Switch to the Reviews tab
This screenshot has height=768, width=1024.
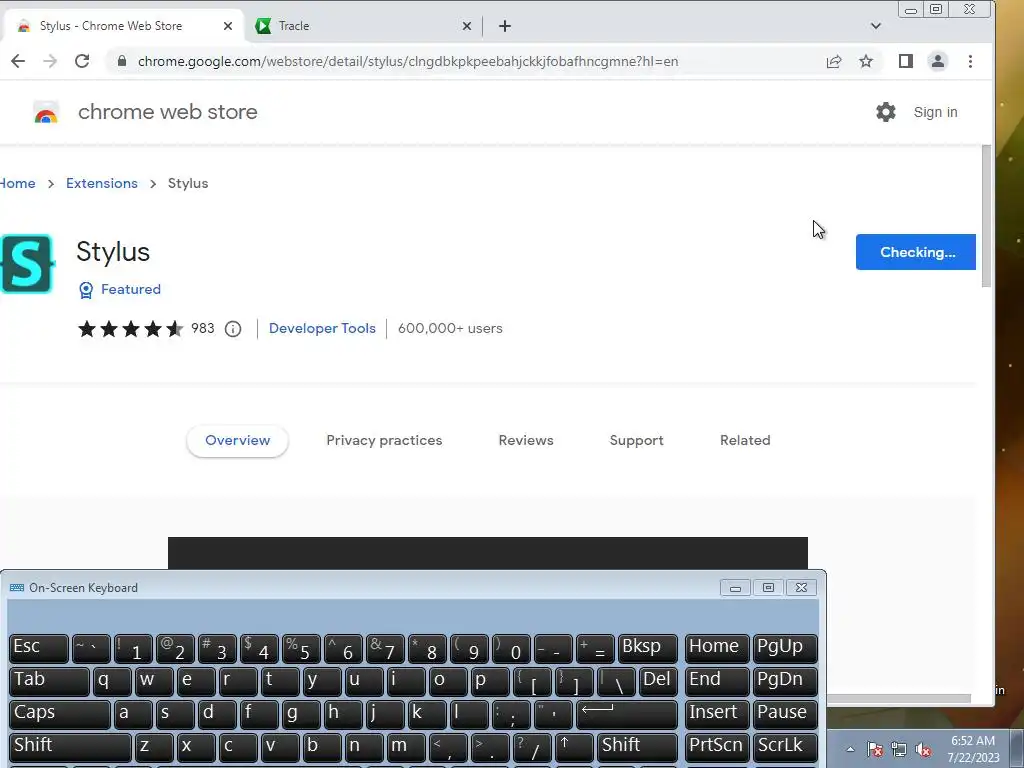tap(526, 441)
